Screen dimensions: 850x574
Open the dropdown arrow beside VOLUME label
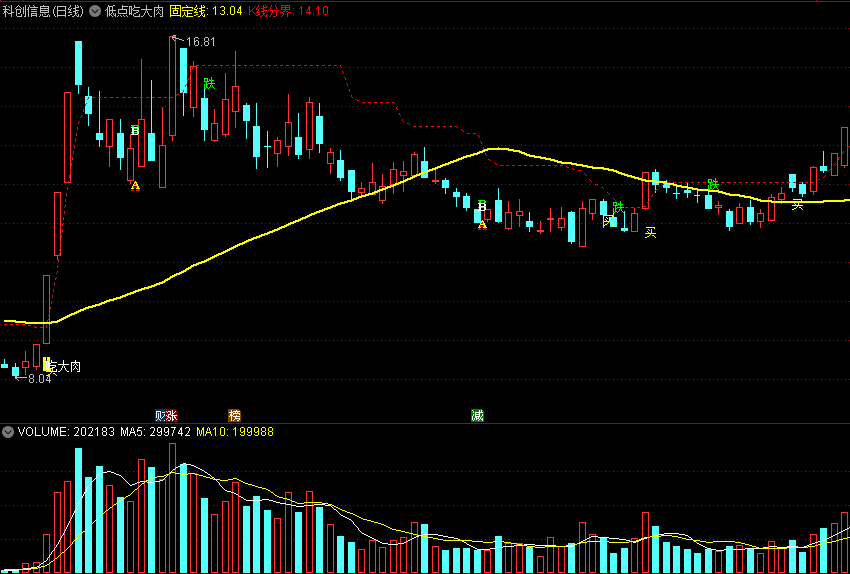coord(8,432)
